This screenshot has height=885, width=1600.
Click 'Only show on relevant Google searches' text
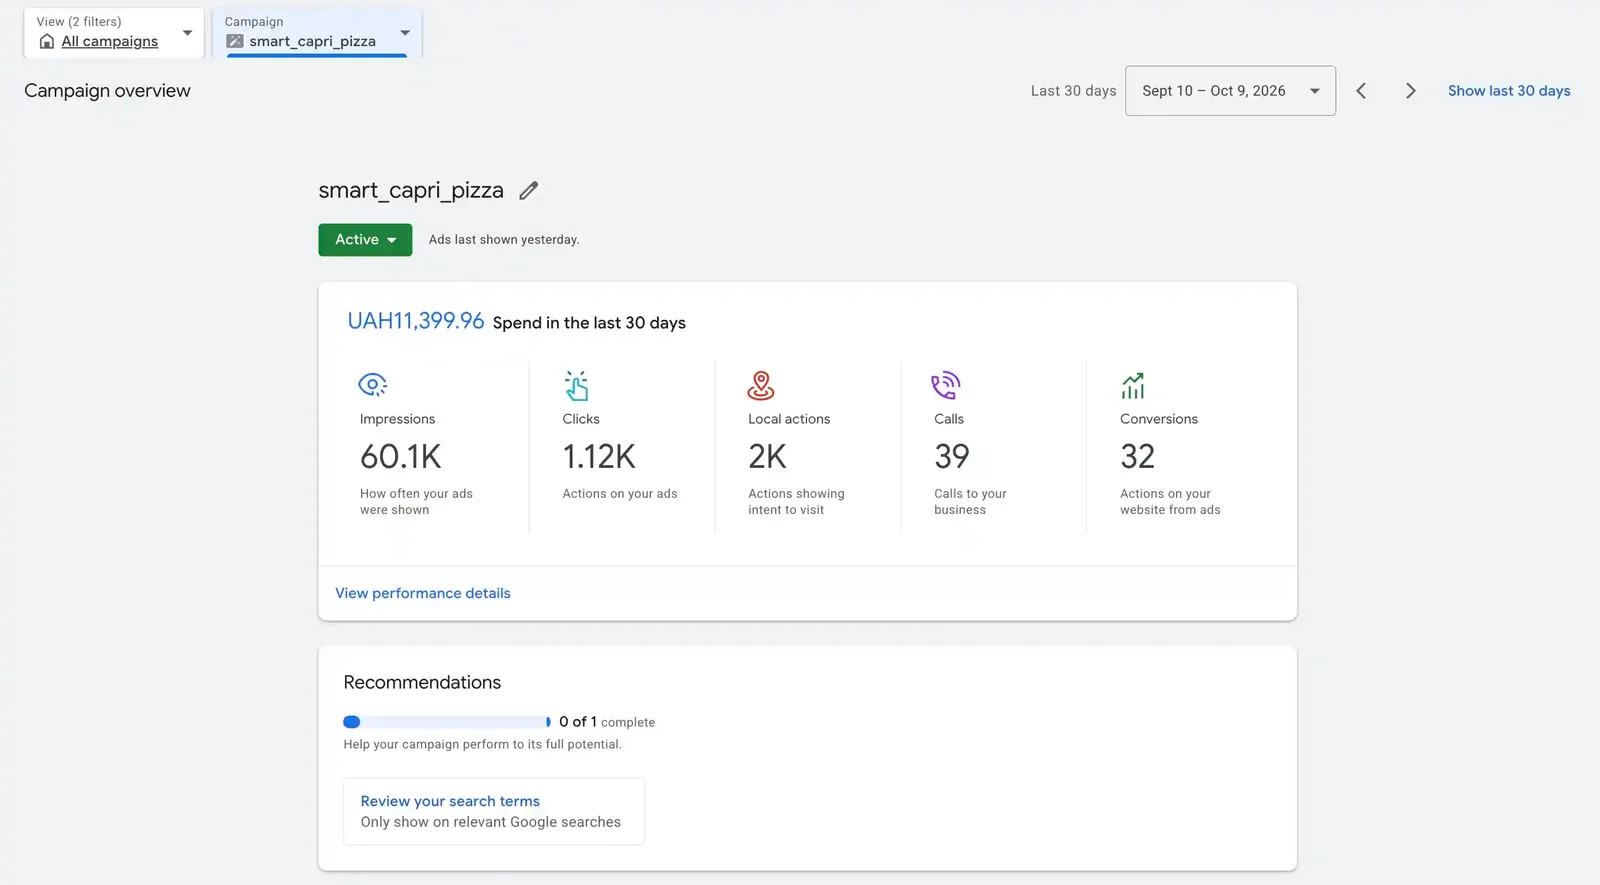click(491, 822)
